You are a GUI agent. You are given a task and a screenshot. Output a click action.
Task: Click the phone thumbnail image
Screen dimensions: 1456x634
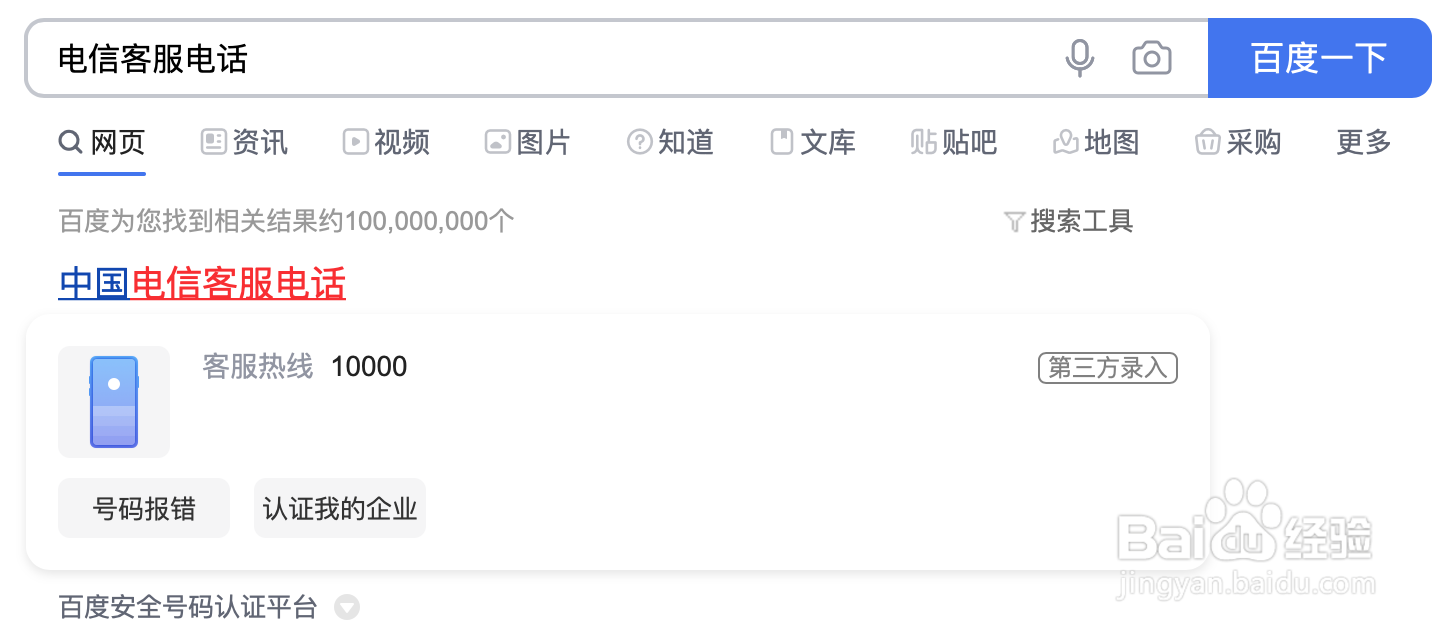(x=114, y=402)
